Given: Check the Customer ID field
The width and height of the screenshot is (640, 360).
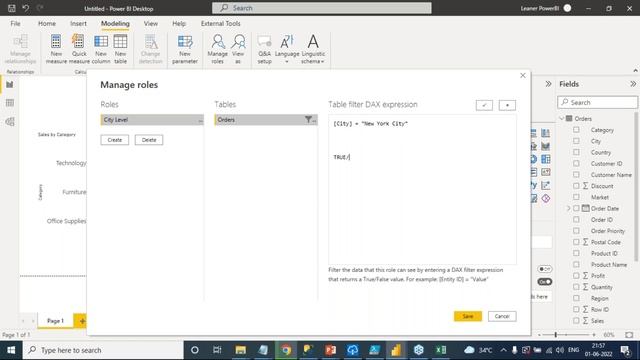Looking at the screenshot, I should click(x=576, y=163).
